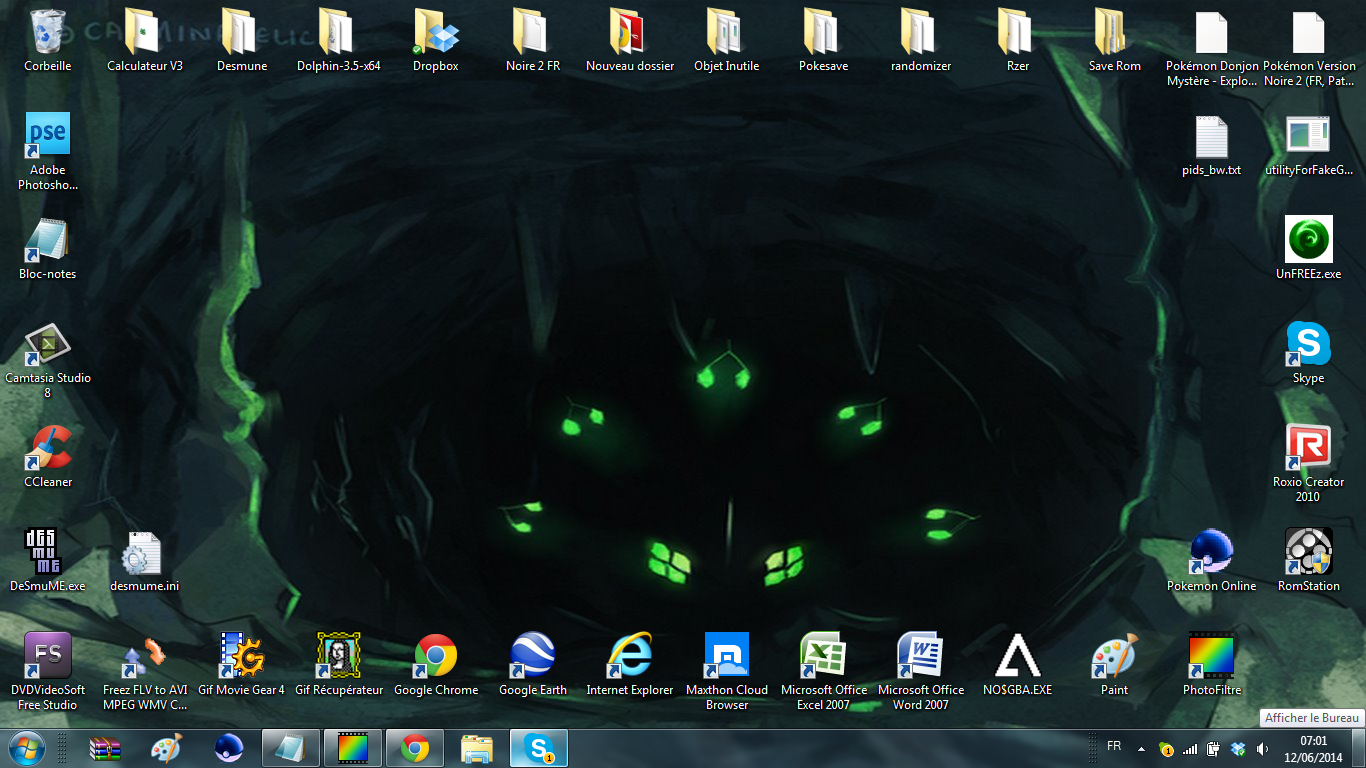
Task: Select the Freez FLV to AVI shortcut
Action: [145, 672]
